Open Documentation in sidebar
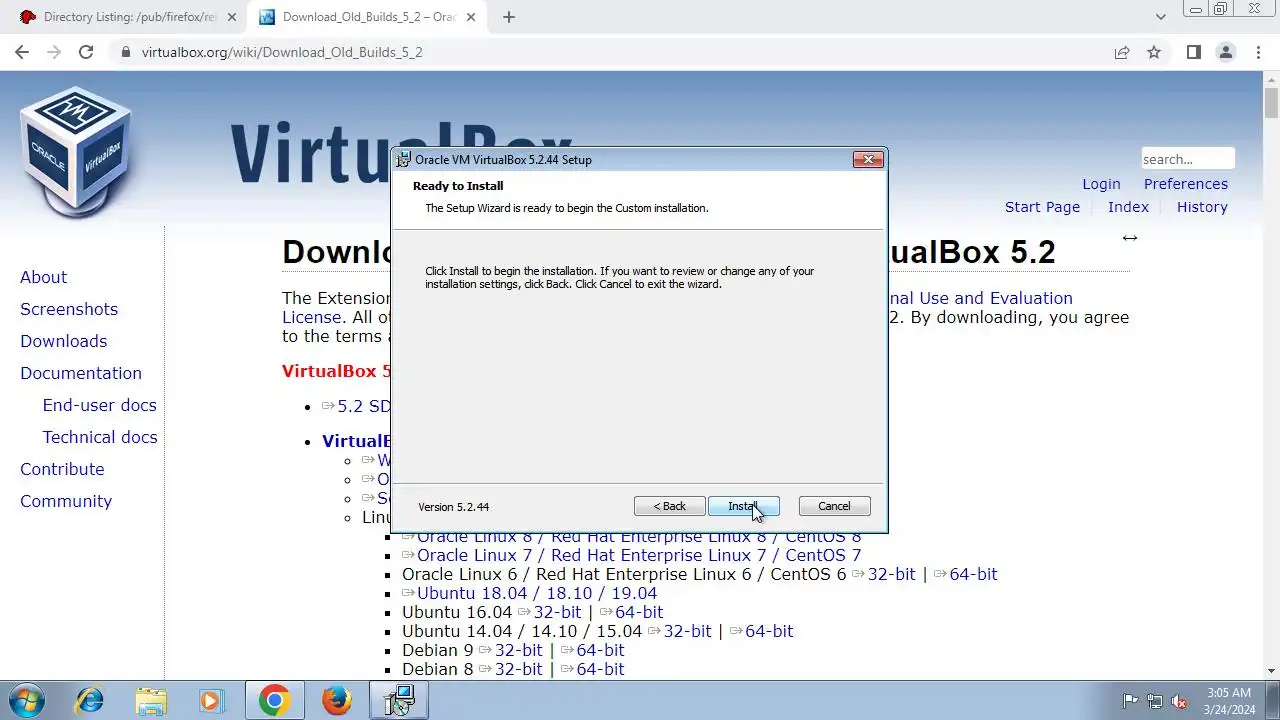 [x=81, y=373]
